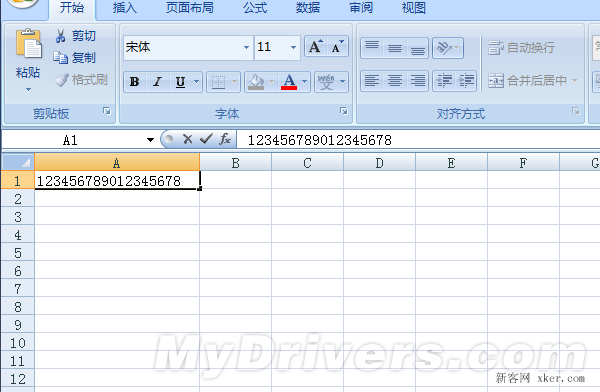Expand underline style dropdown arrow
This screenshot has height=392, width=600.
[x=196, y=82]
